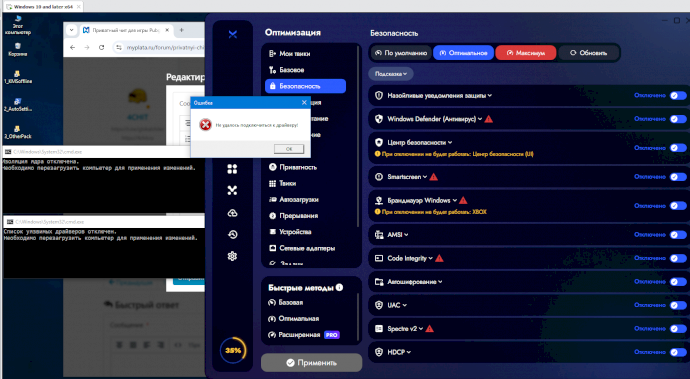Image resolution: width=690 pixels, height=379 pixels.
Task: Toggle the AMSI switch
Action: [x=678, y=235]
